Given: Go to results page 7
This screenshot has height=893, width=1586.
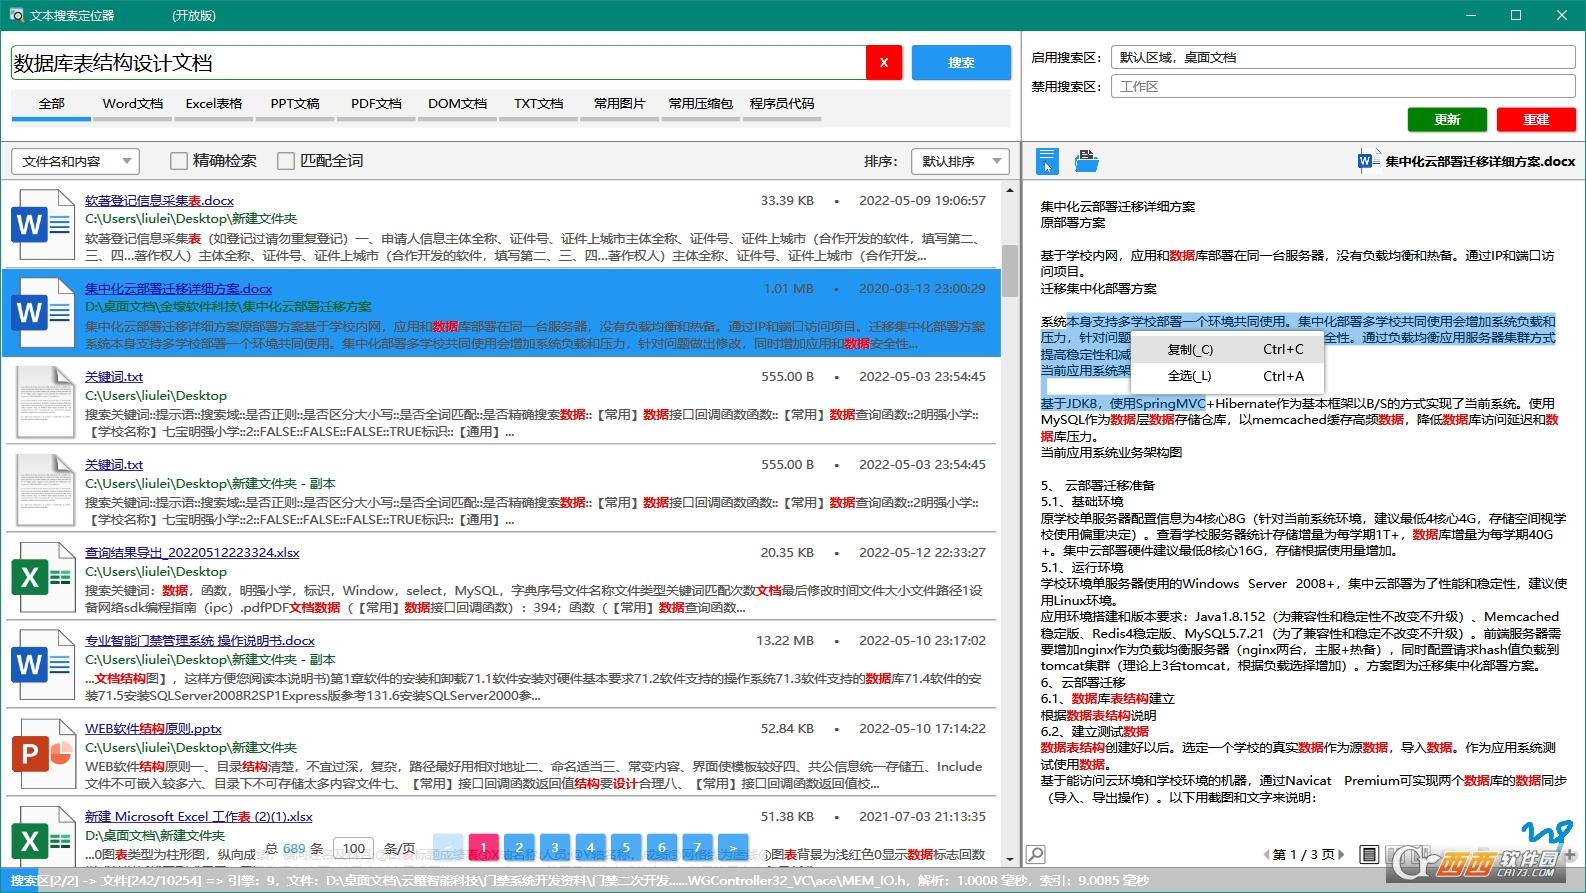Looking at the screenshot, I should click(697, 848).
